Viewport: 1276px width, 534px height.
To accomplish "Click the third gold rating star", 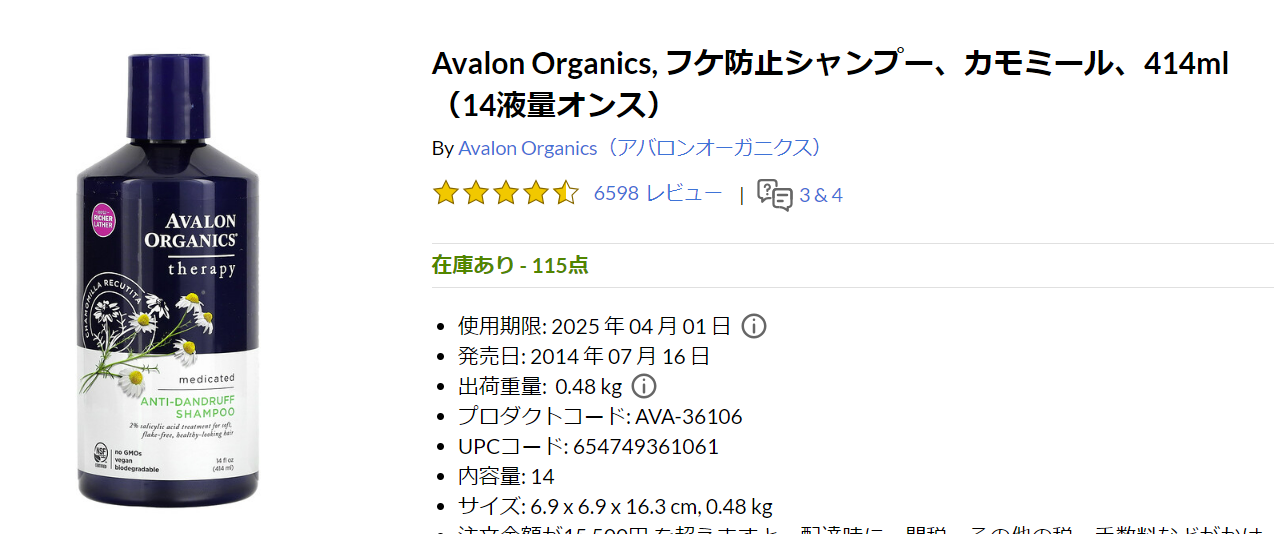I will tap(506, 193).
